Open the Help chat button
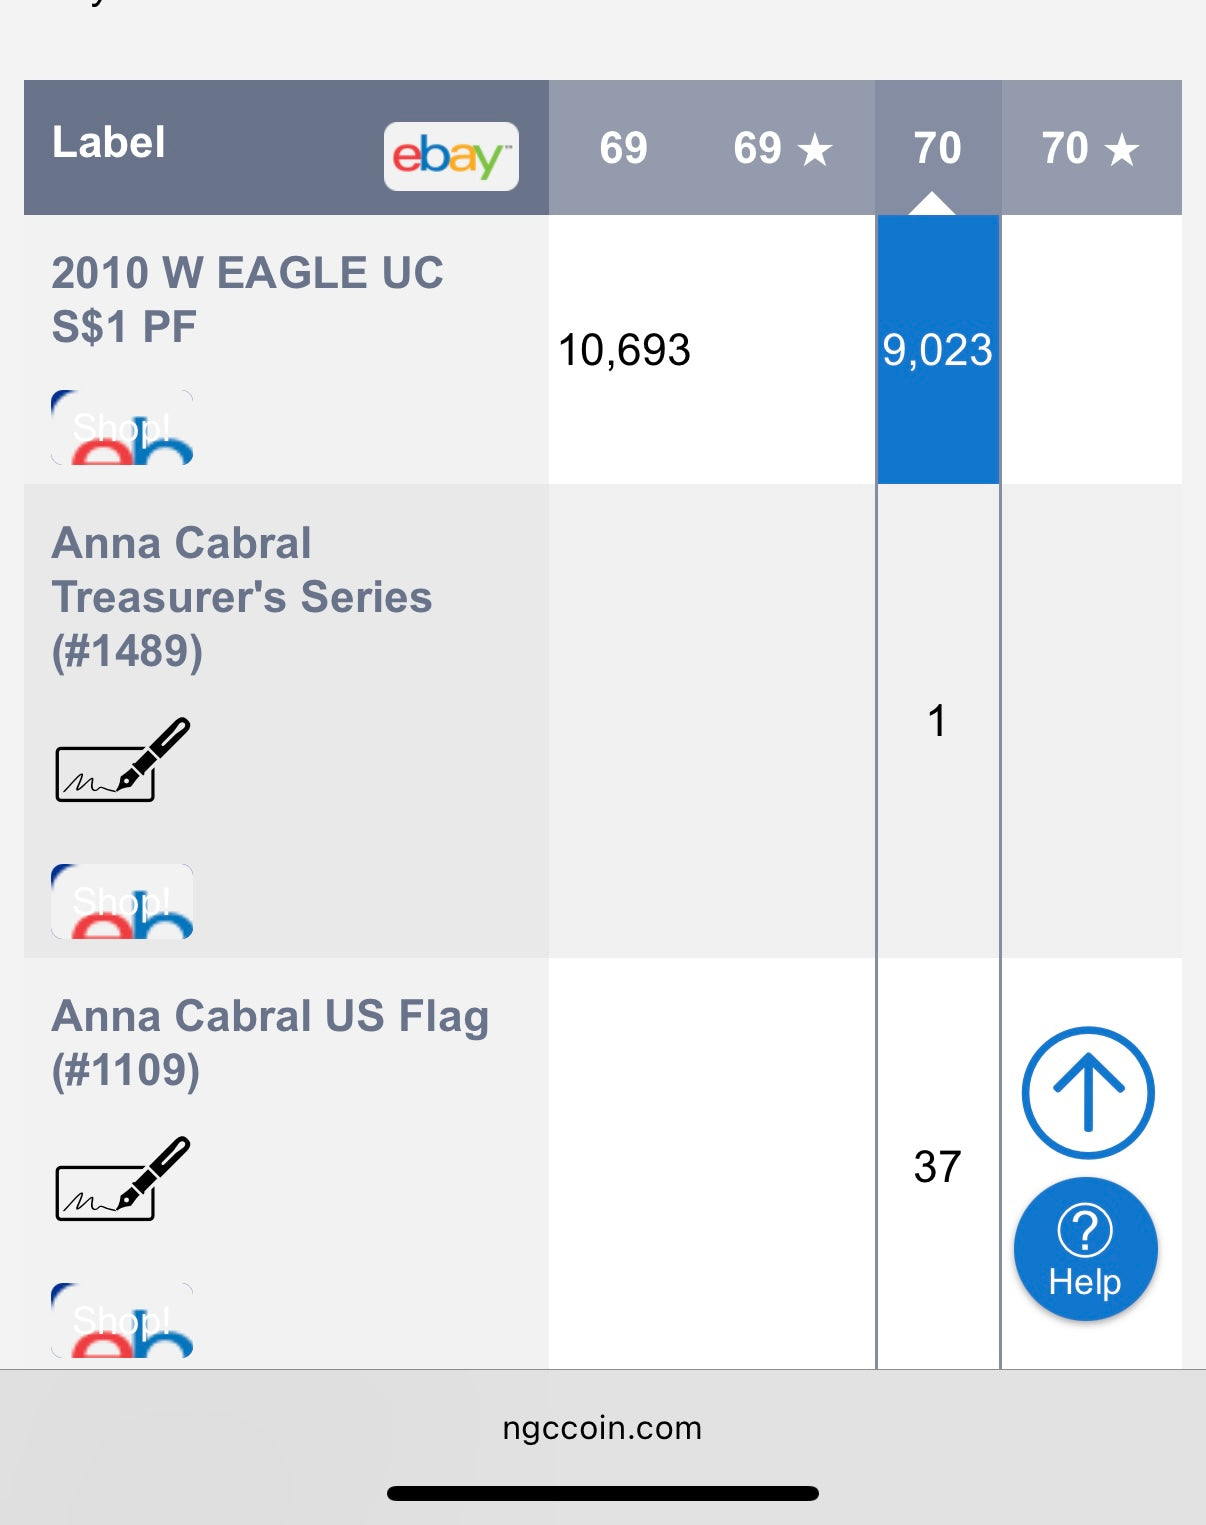The width and height of the screenshot is (1206, 1525). click(1085, 1249)
